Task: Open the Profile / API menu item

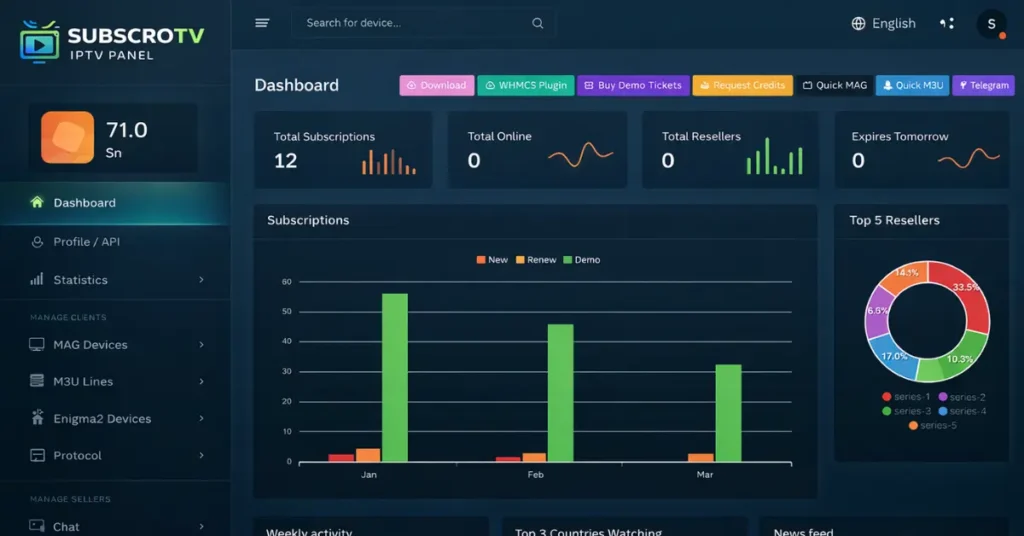Action: click(x=86, y=241)
